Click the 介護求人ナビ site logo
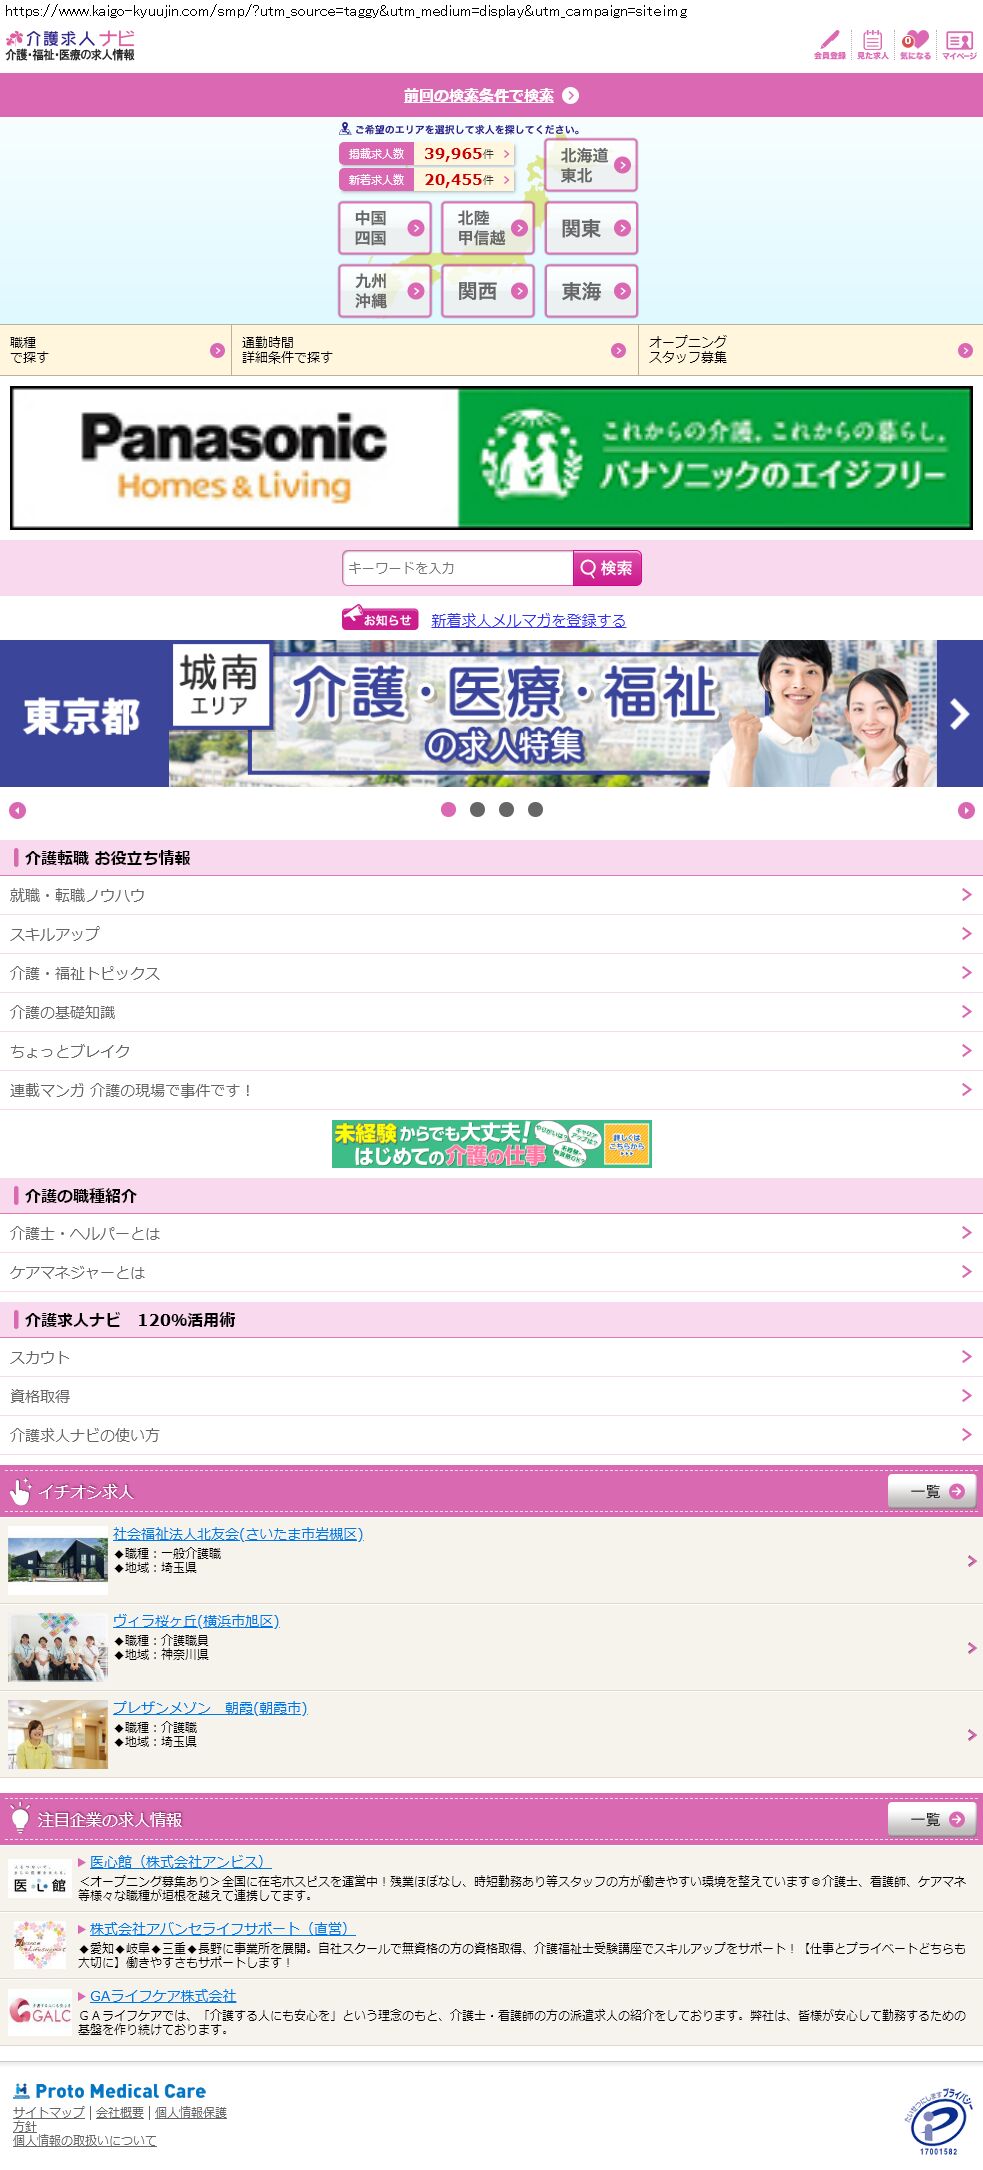The width and height of the screenshot is (983, 2170). pyautogui.click(x=70, y=45)
